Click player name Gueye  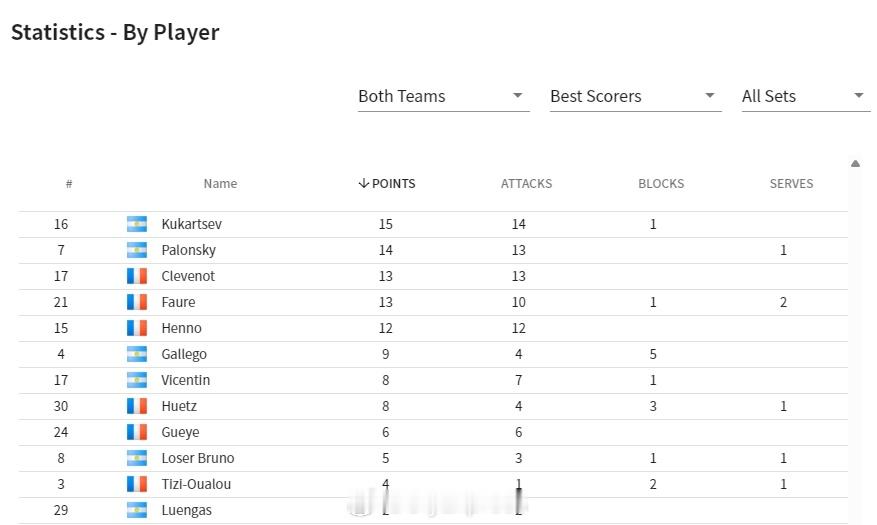[180, 432]
